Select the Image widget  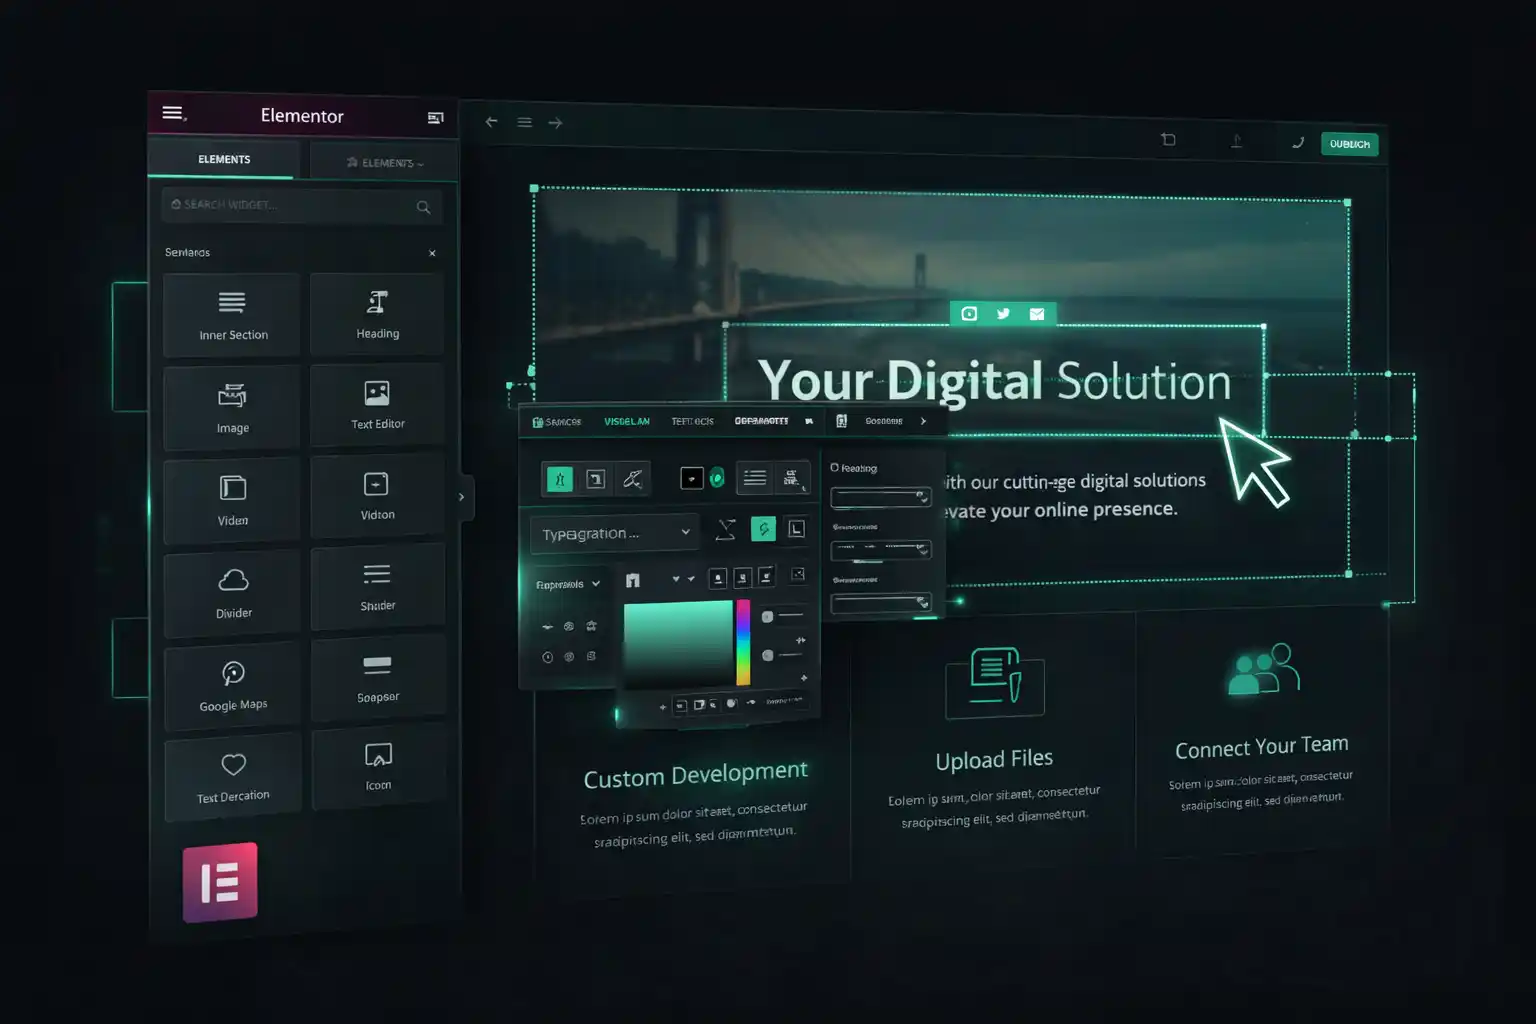232,407
